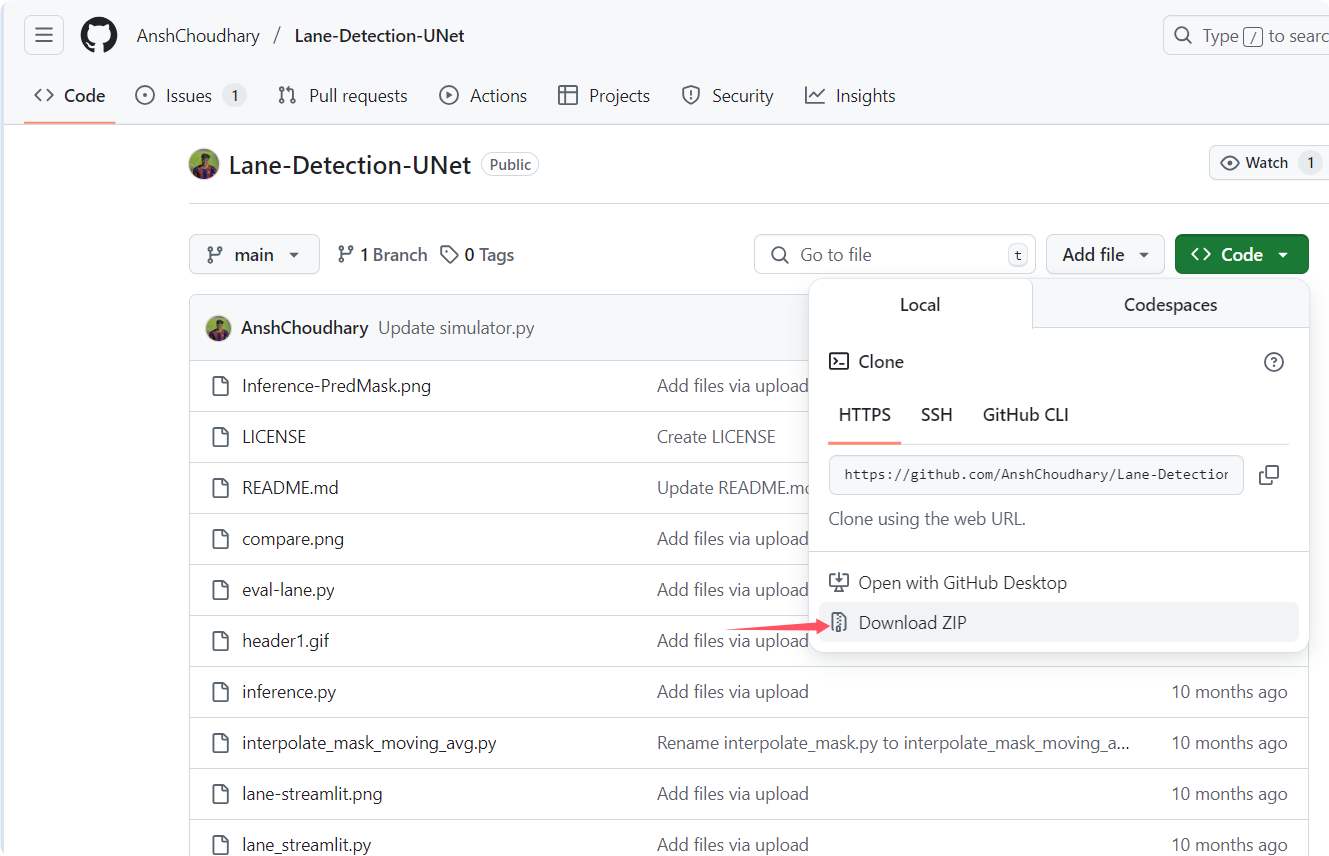The image size is (1329, 856).
Task: Click the Insights graph icon
Action: click(x=814, y=95)
